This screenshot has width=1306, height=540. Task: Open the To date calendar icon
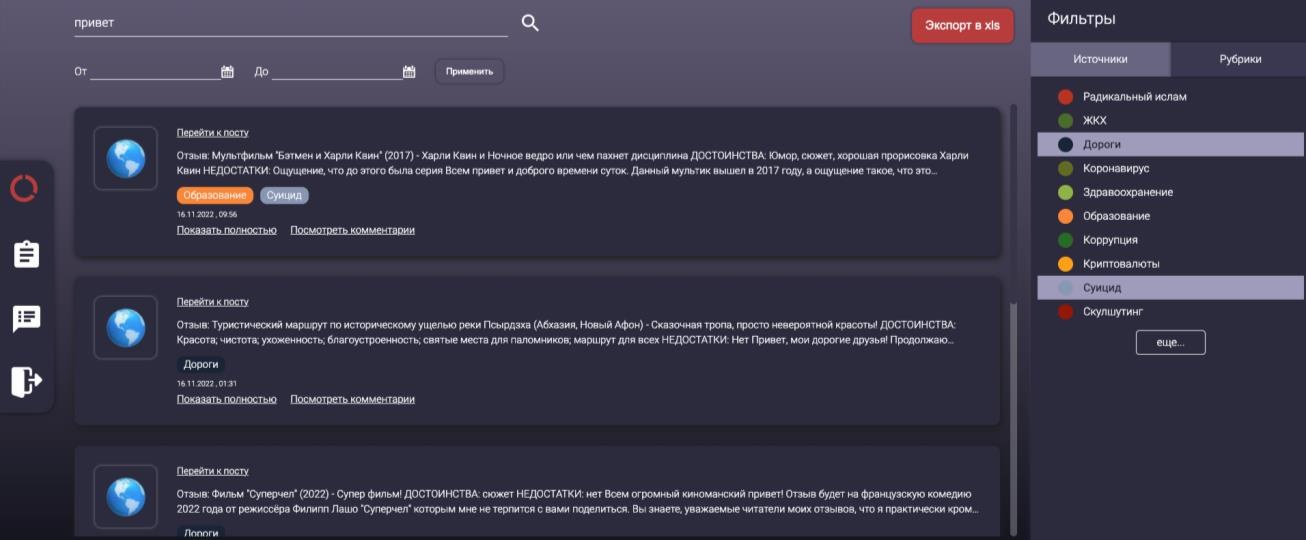(x=409, y=72)
